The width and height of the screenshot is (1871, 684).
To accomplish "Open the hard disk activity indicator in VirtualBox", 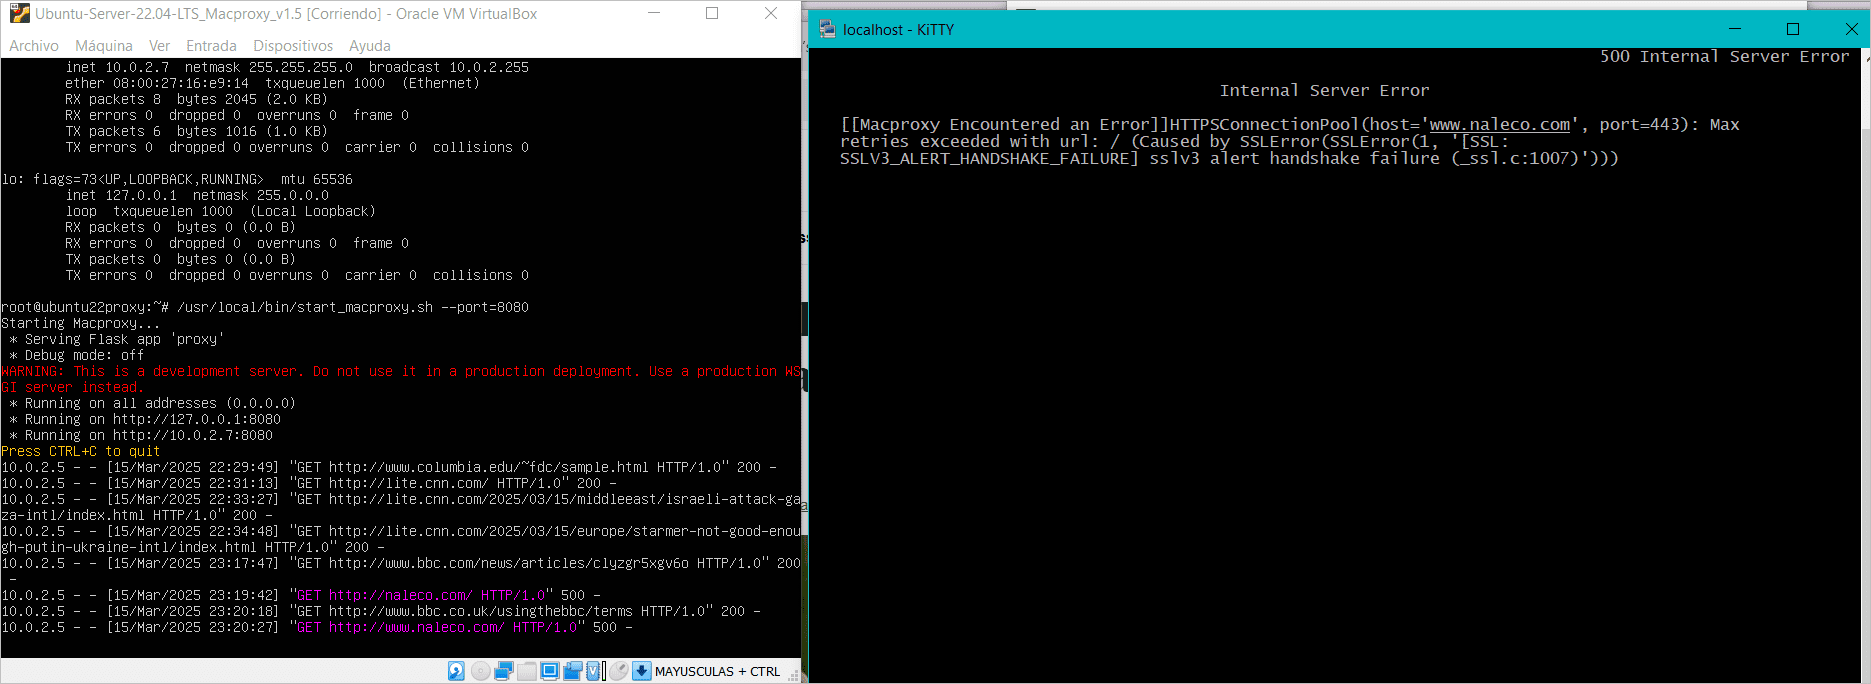I will [x=456, y=671].
